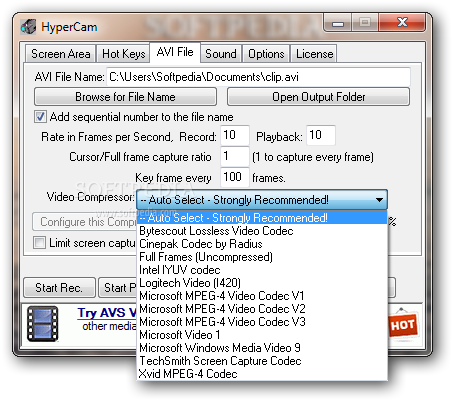
Task: Uncheck Add sequential number to file name
Action: 40,117
